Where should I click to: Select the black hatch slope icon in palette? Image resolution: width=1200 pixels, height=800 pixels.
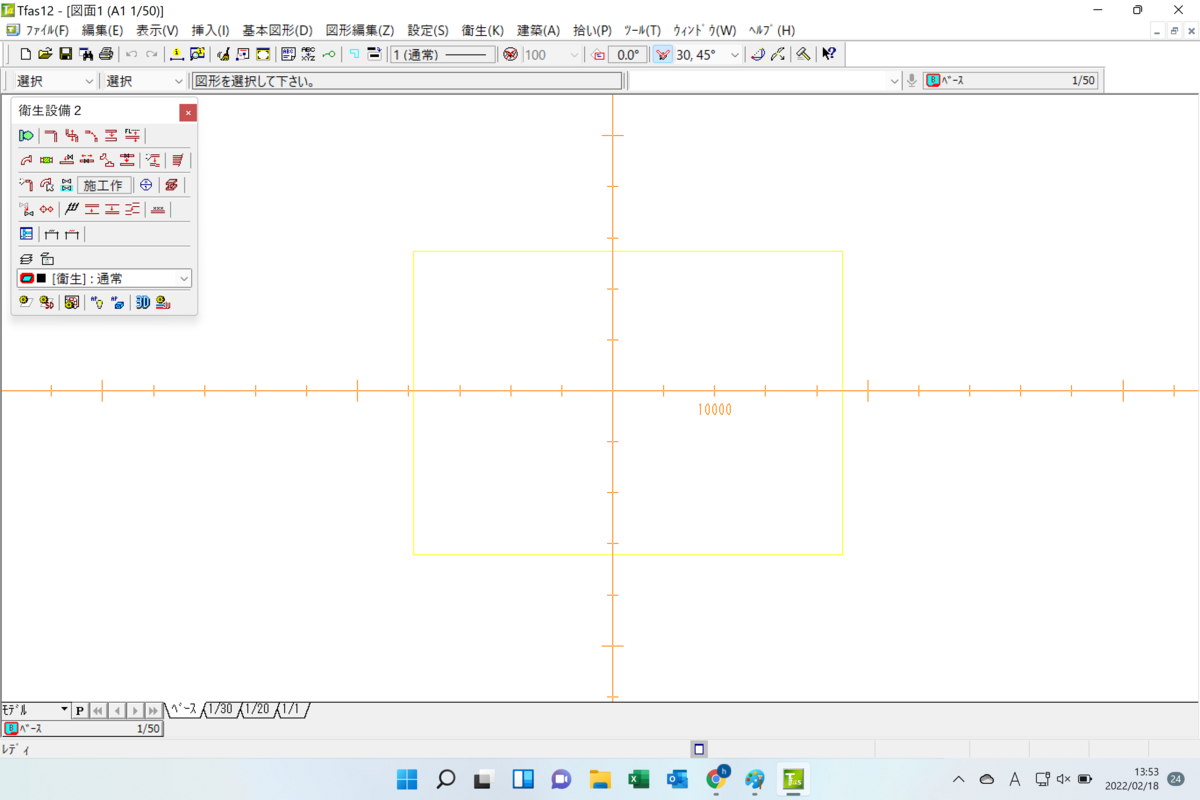coord(72,209)
